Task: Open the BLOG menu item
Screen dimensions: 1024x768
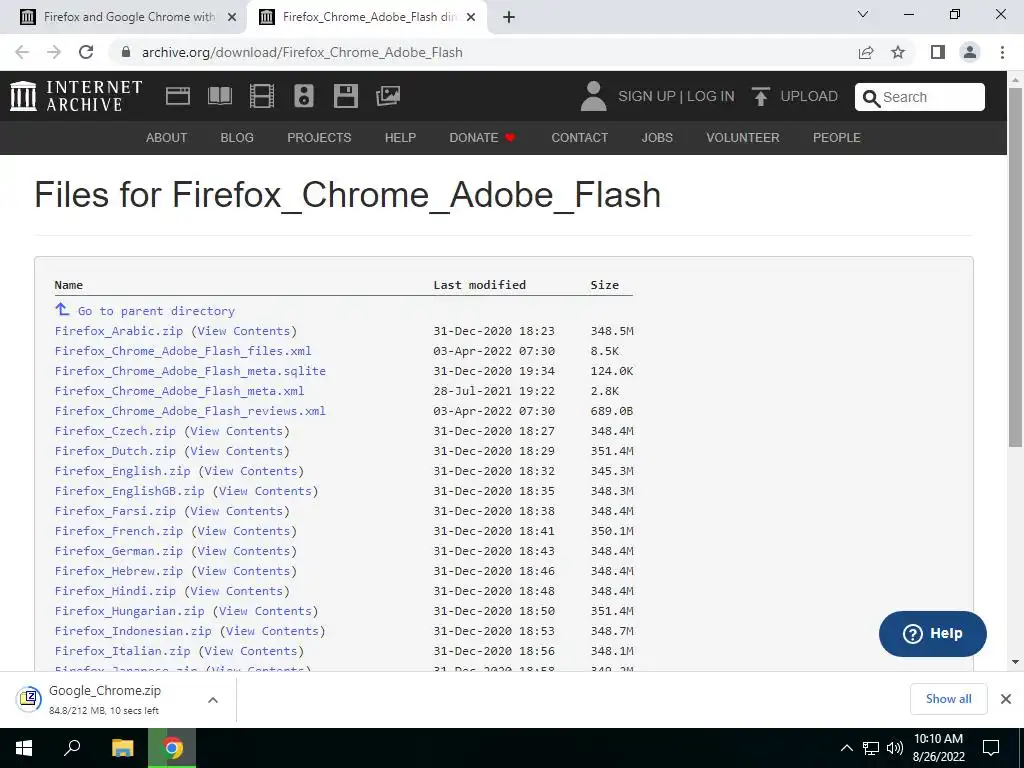Action: 237,138
